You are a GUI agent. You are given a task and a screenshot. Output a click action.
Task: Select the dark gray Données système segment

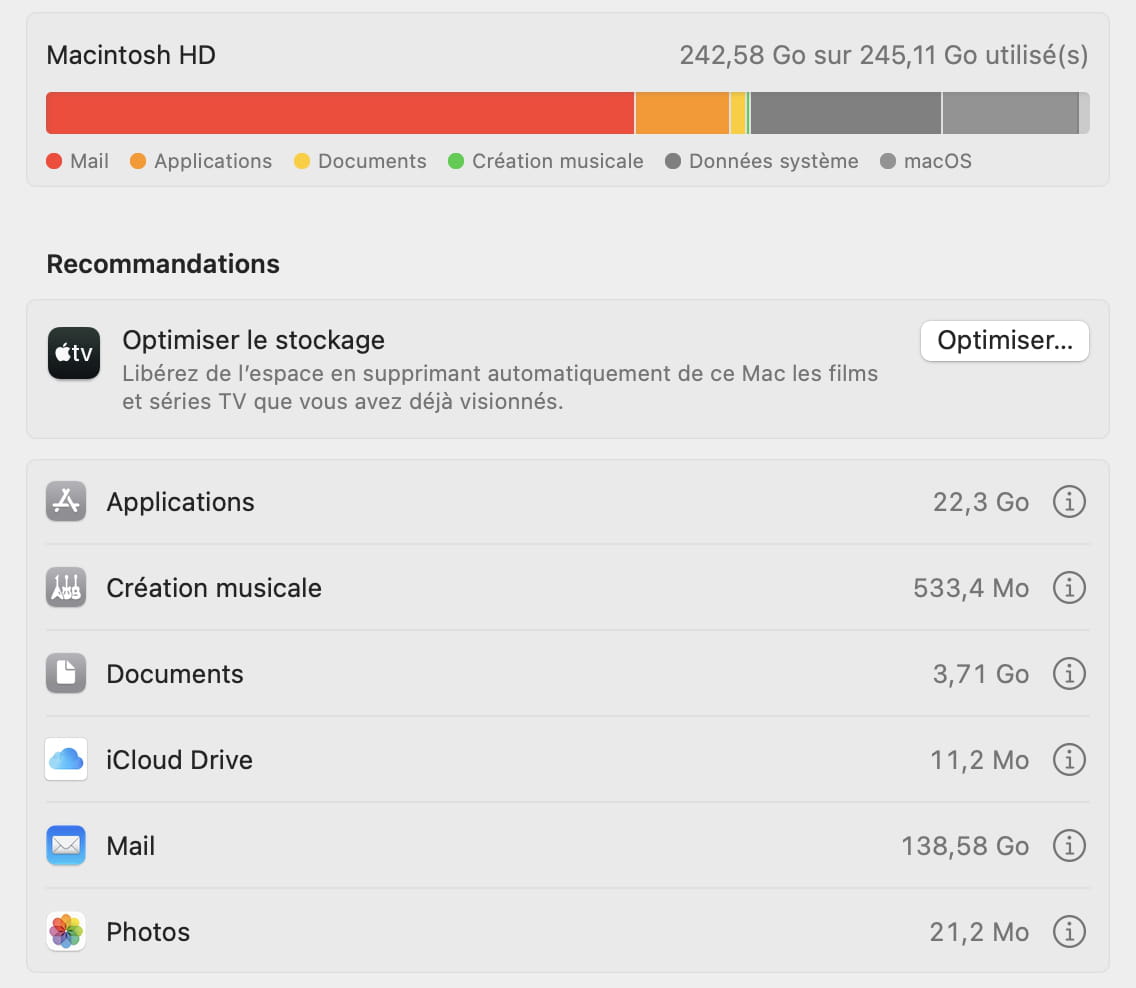[845, 113]
